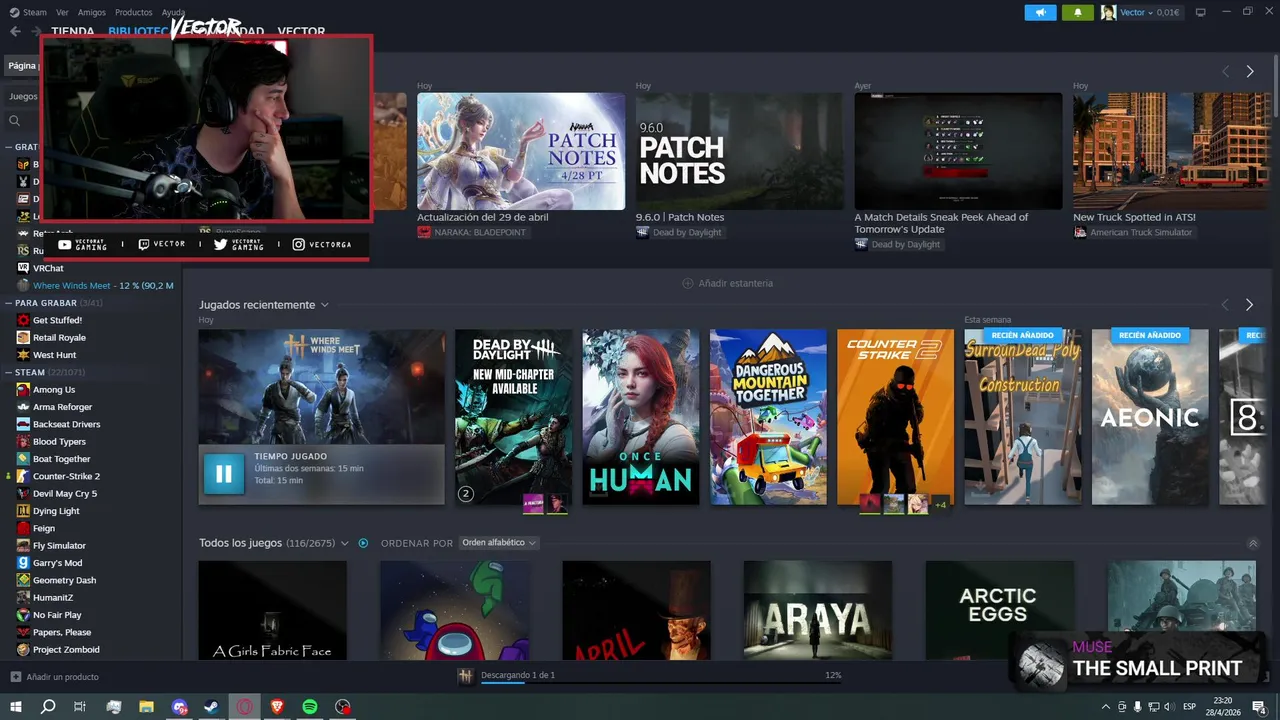
Task: Open the SurrounDead Poly Construction cover
Action: pos(1023,417)
